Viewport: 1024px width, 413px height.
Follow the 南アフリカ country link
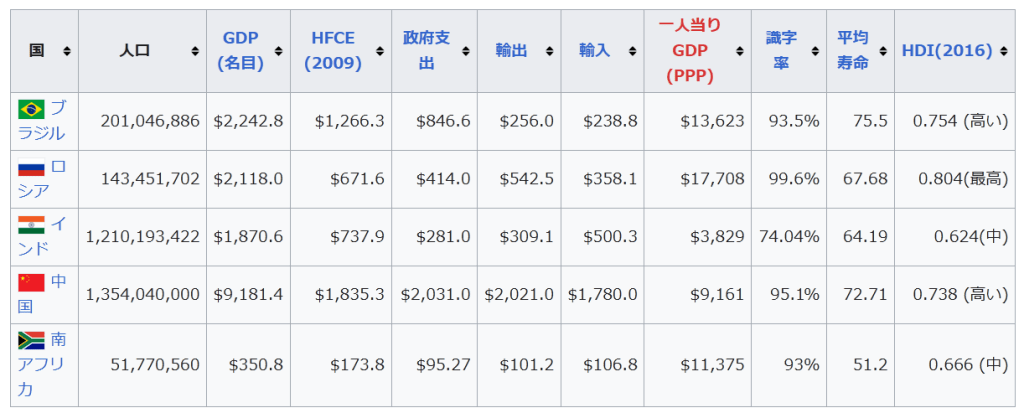[40, 364]
